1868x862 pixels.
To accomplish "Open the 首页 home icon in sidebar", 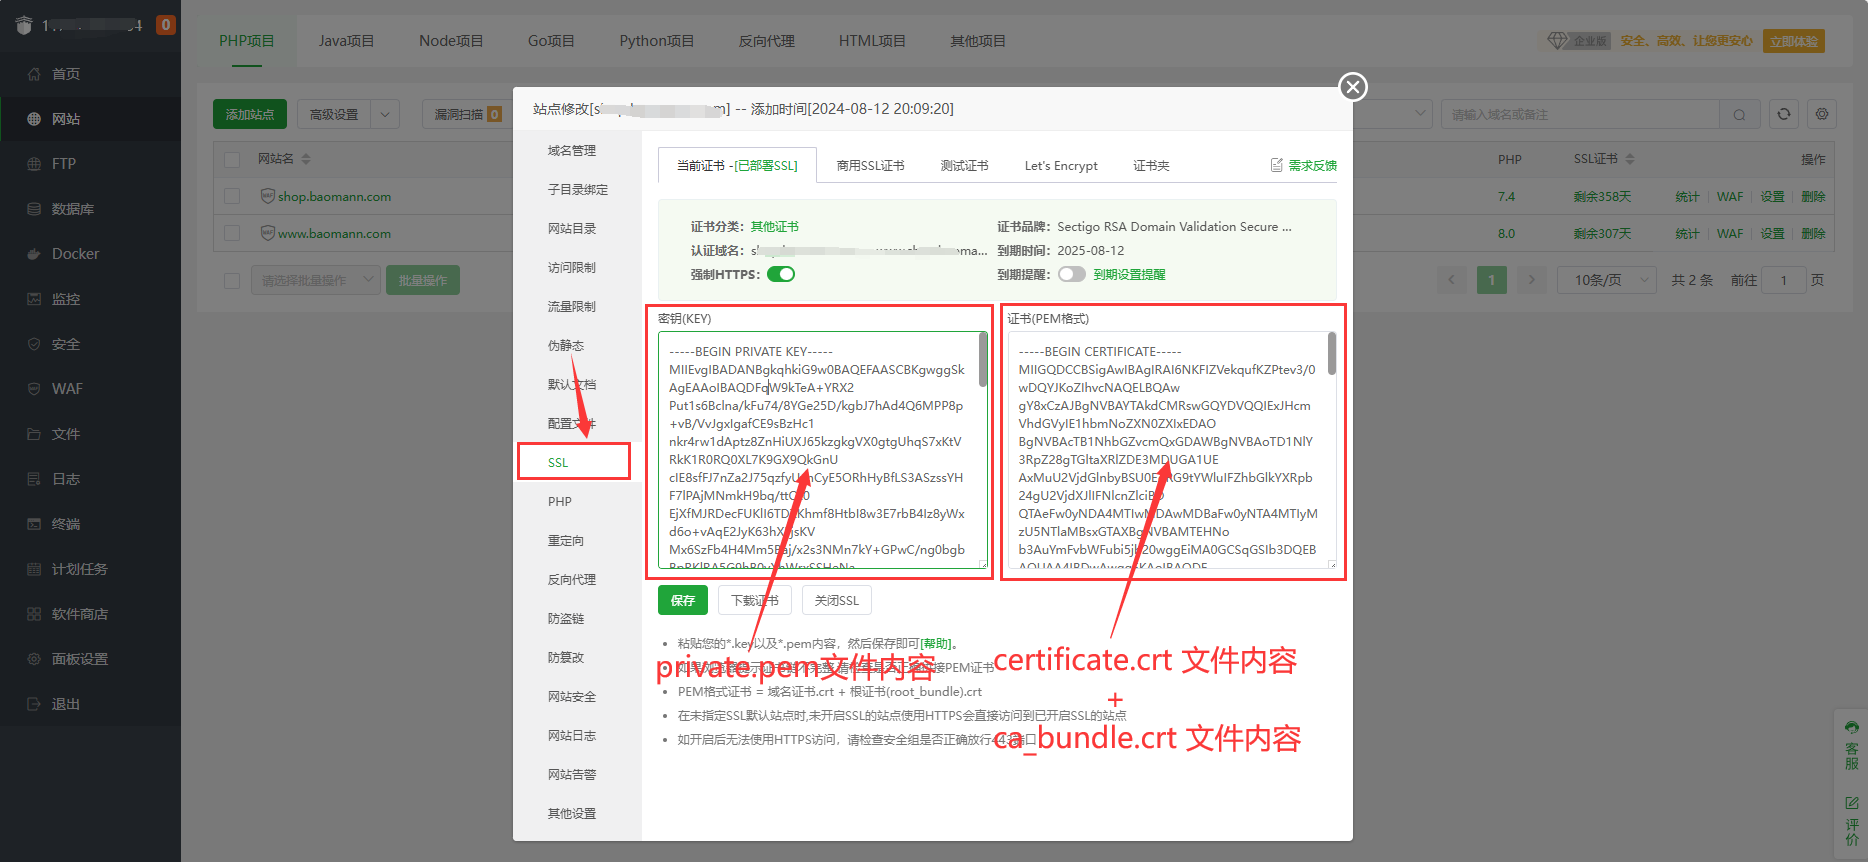I will (34, 74).
